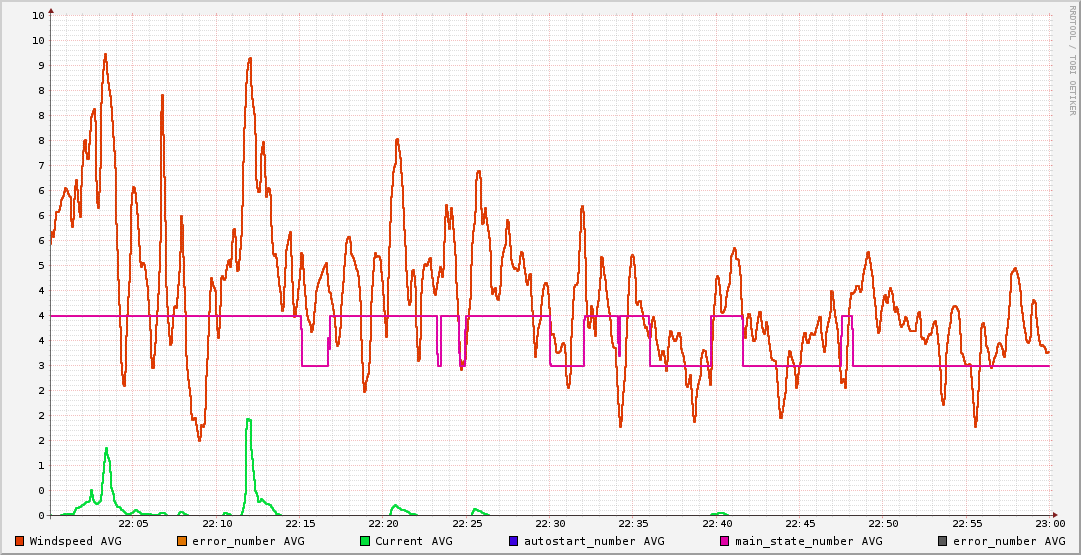Click the y-axis value label 9
Image resolution: width=1081 pixels, height=555 pixels.
[39, 66]
